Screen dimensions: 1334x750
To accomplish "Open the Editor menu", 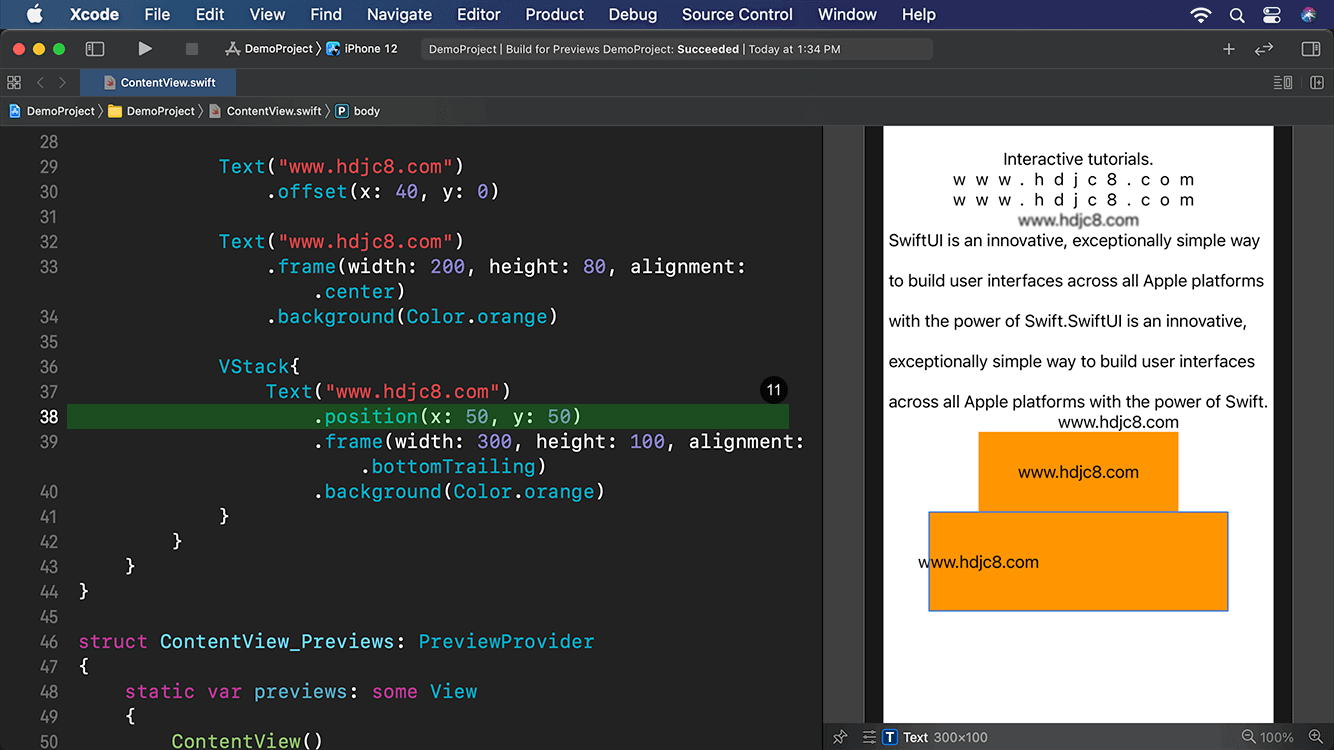I will click(479, 14).
